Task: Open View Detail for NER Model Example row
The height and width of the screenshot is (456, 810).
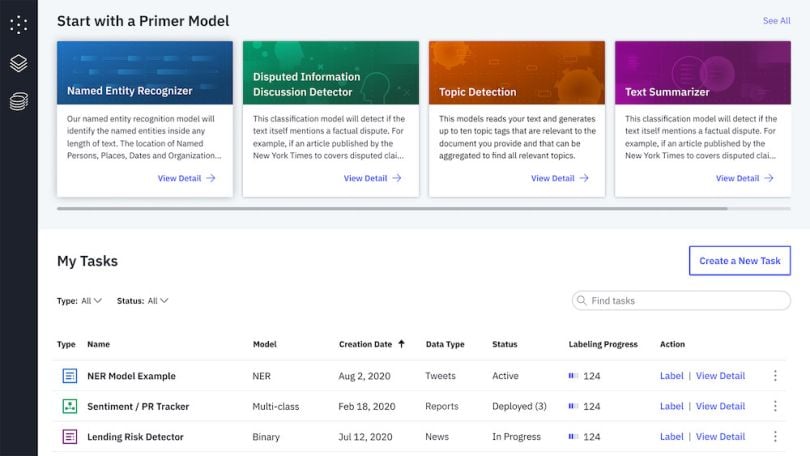Action: point(720,375)
